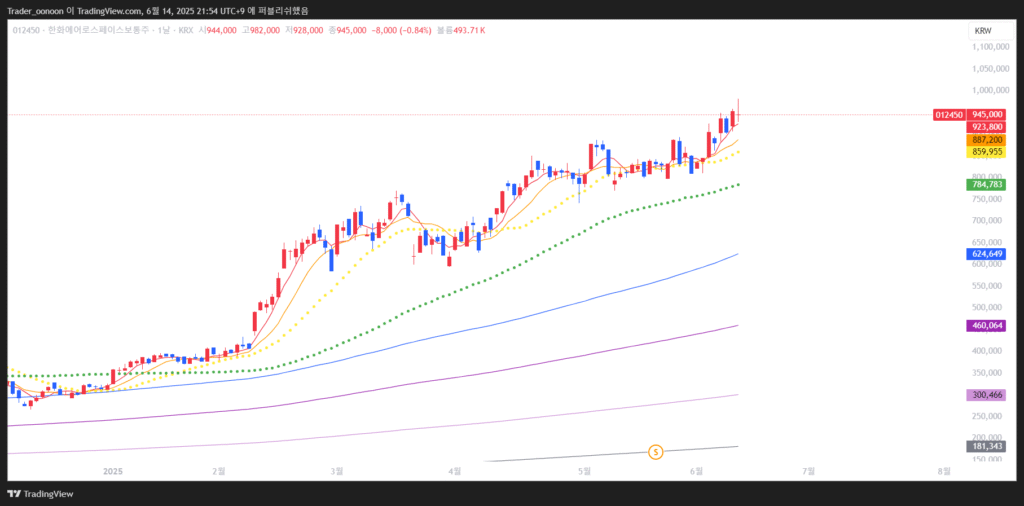
Task: Click the 1,050,000 price axis tick
Action: point(989,69)
